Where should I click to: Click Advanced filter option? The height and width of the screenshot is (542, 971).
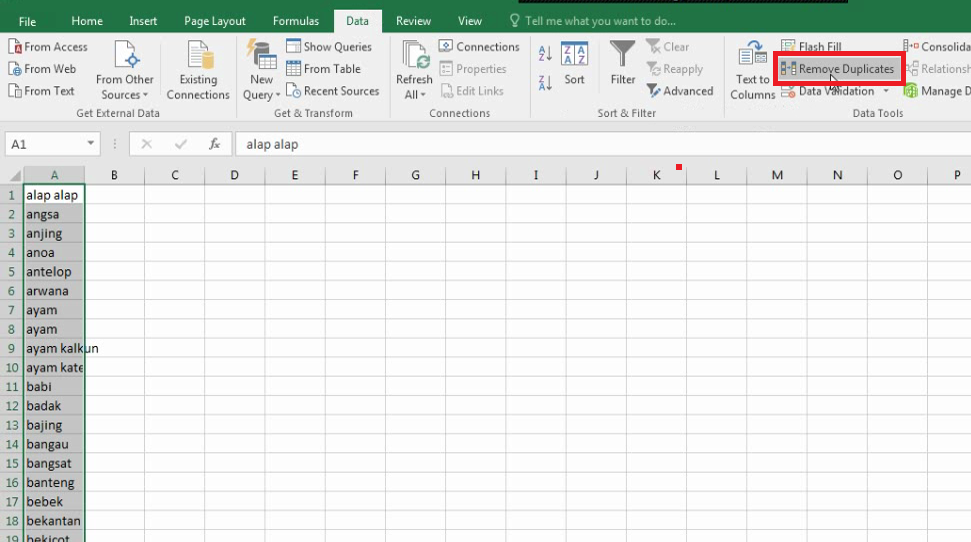pos(680,91)
